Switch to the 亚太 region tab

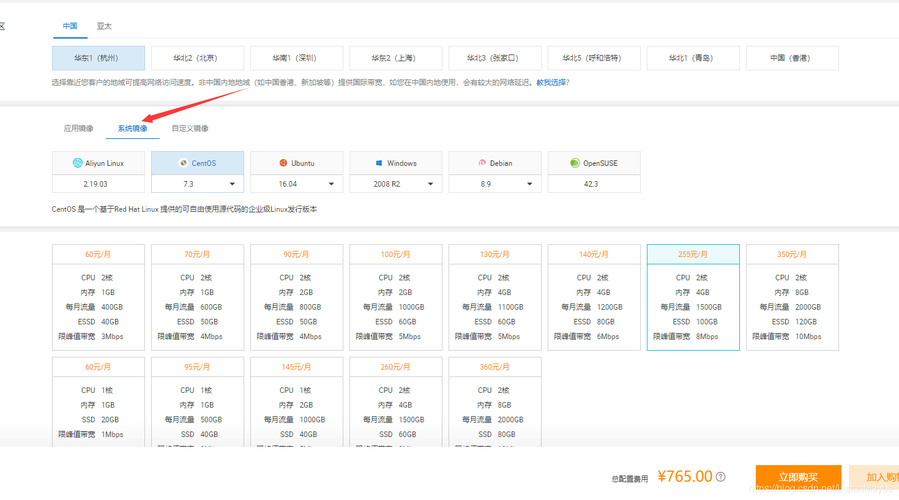(x=104, y=26)
